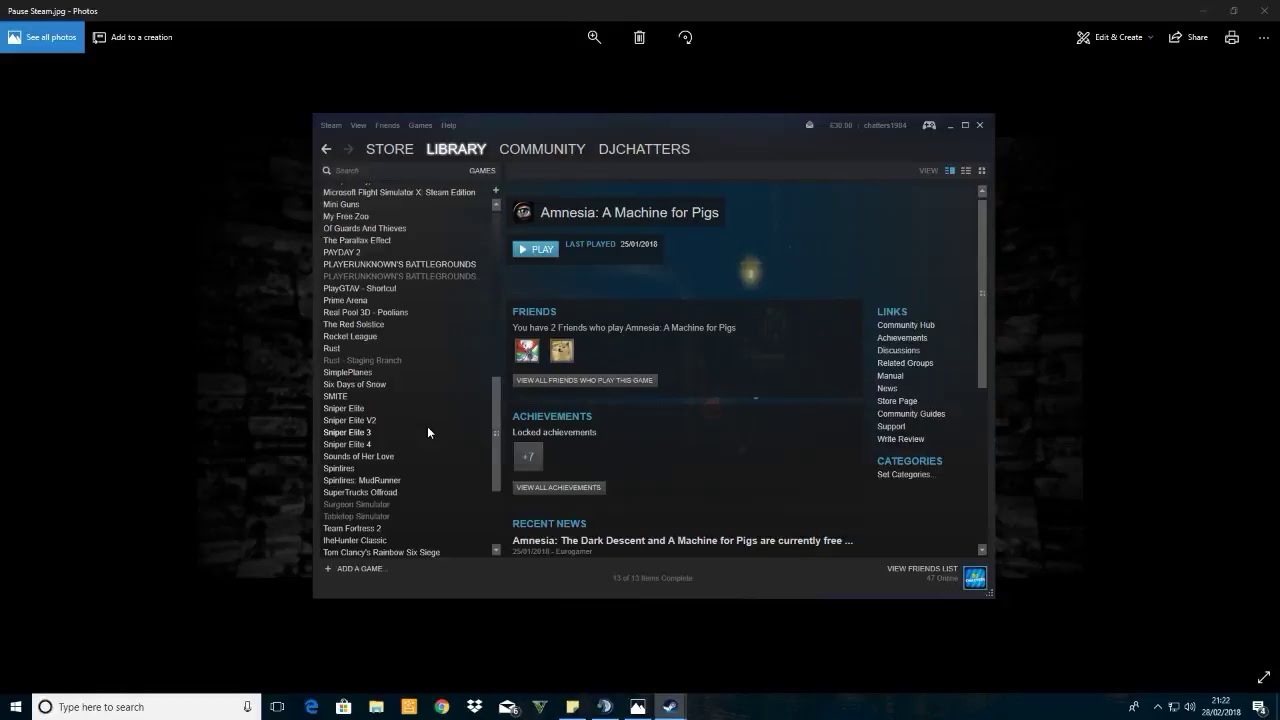Open Google Chrome from the taskbar

click(442, 707)
